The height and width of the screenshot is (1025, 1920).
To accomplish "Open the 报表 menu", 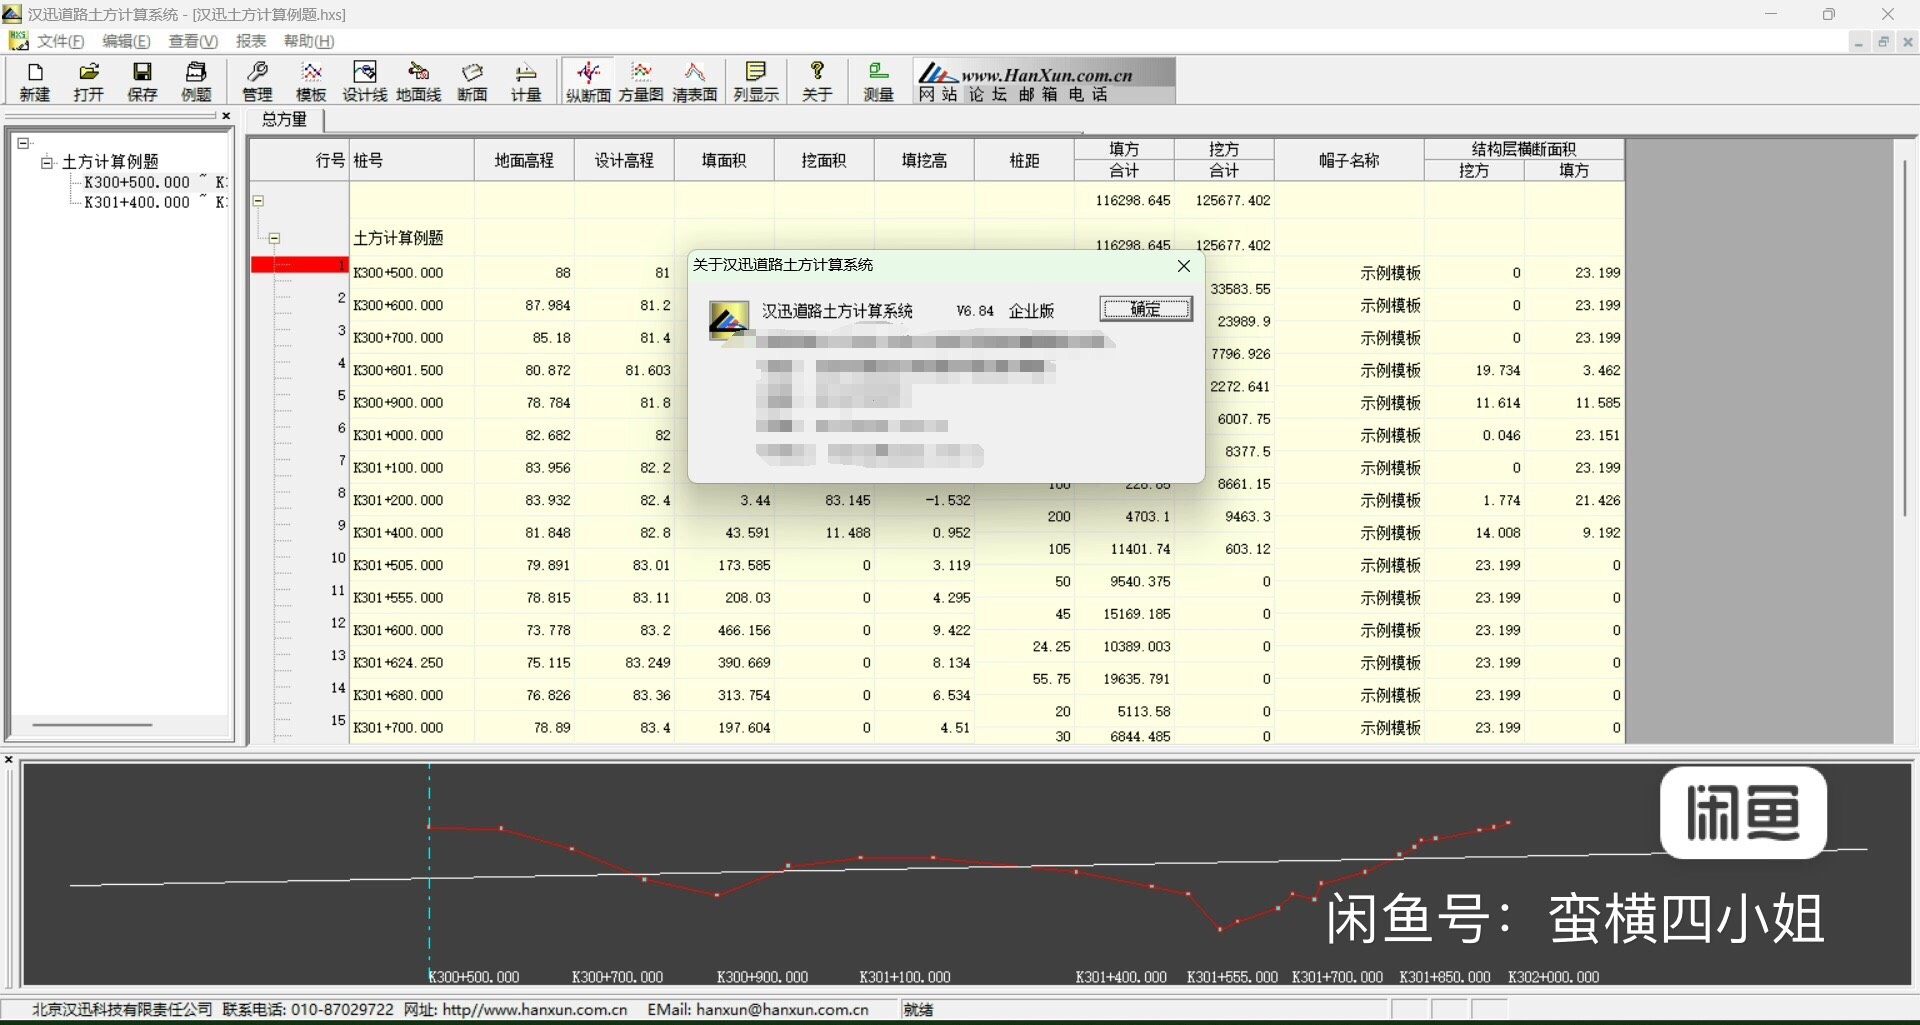I will (250, 41).
